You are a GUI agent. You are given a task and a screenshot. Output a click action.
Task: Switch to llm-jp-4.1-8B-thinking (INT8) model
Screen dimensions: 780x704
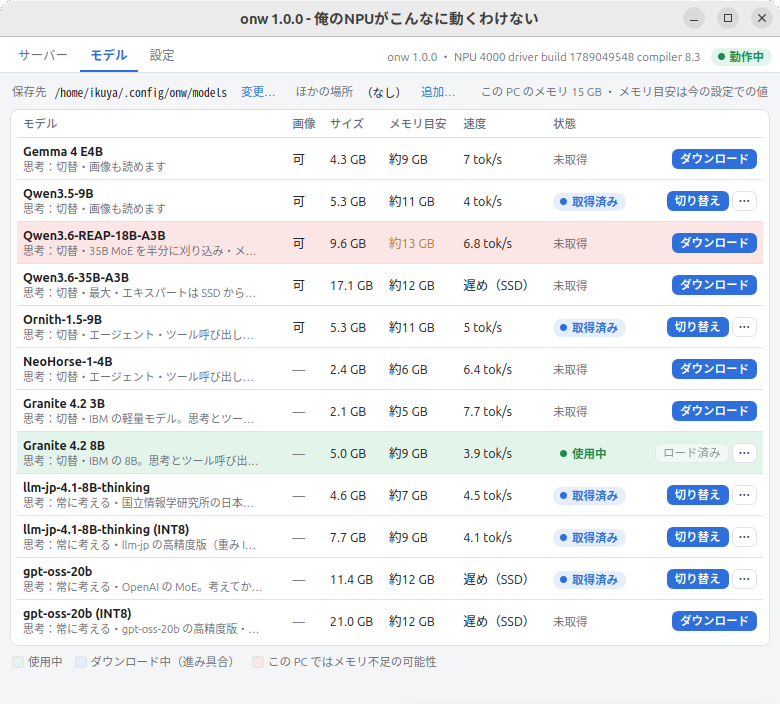[697, 537]
